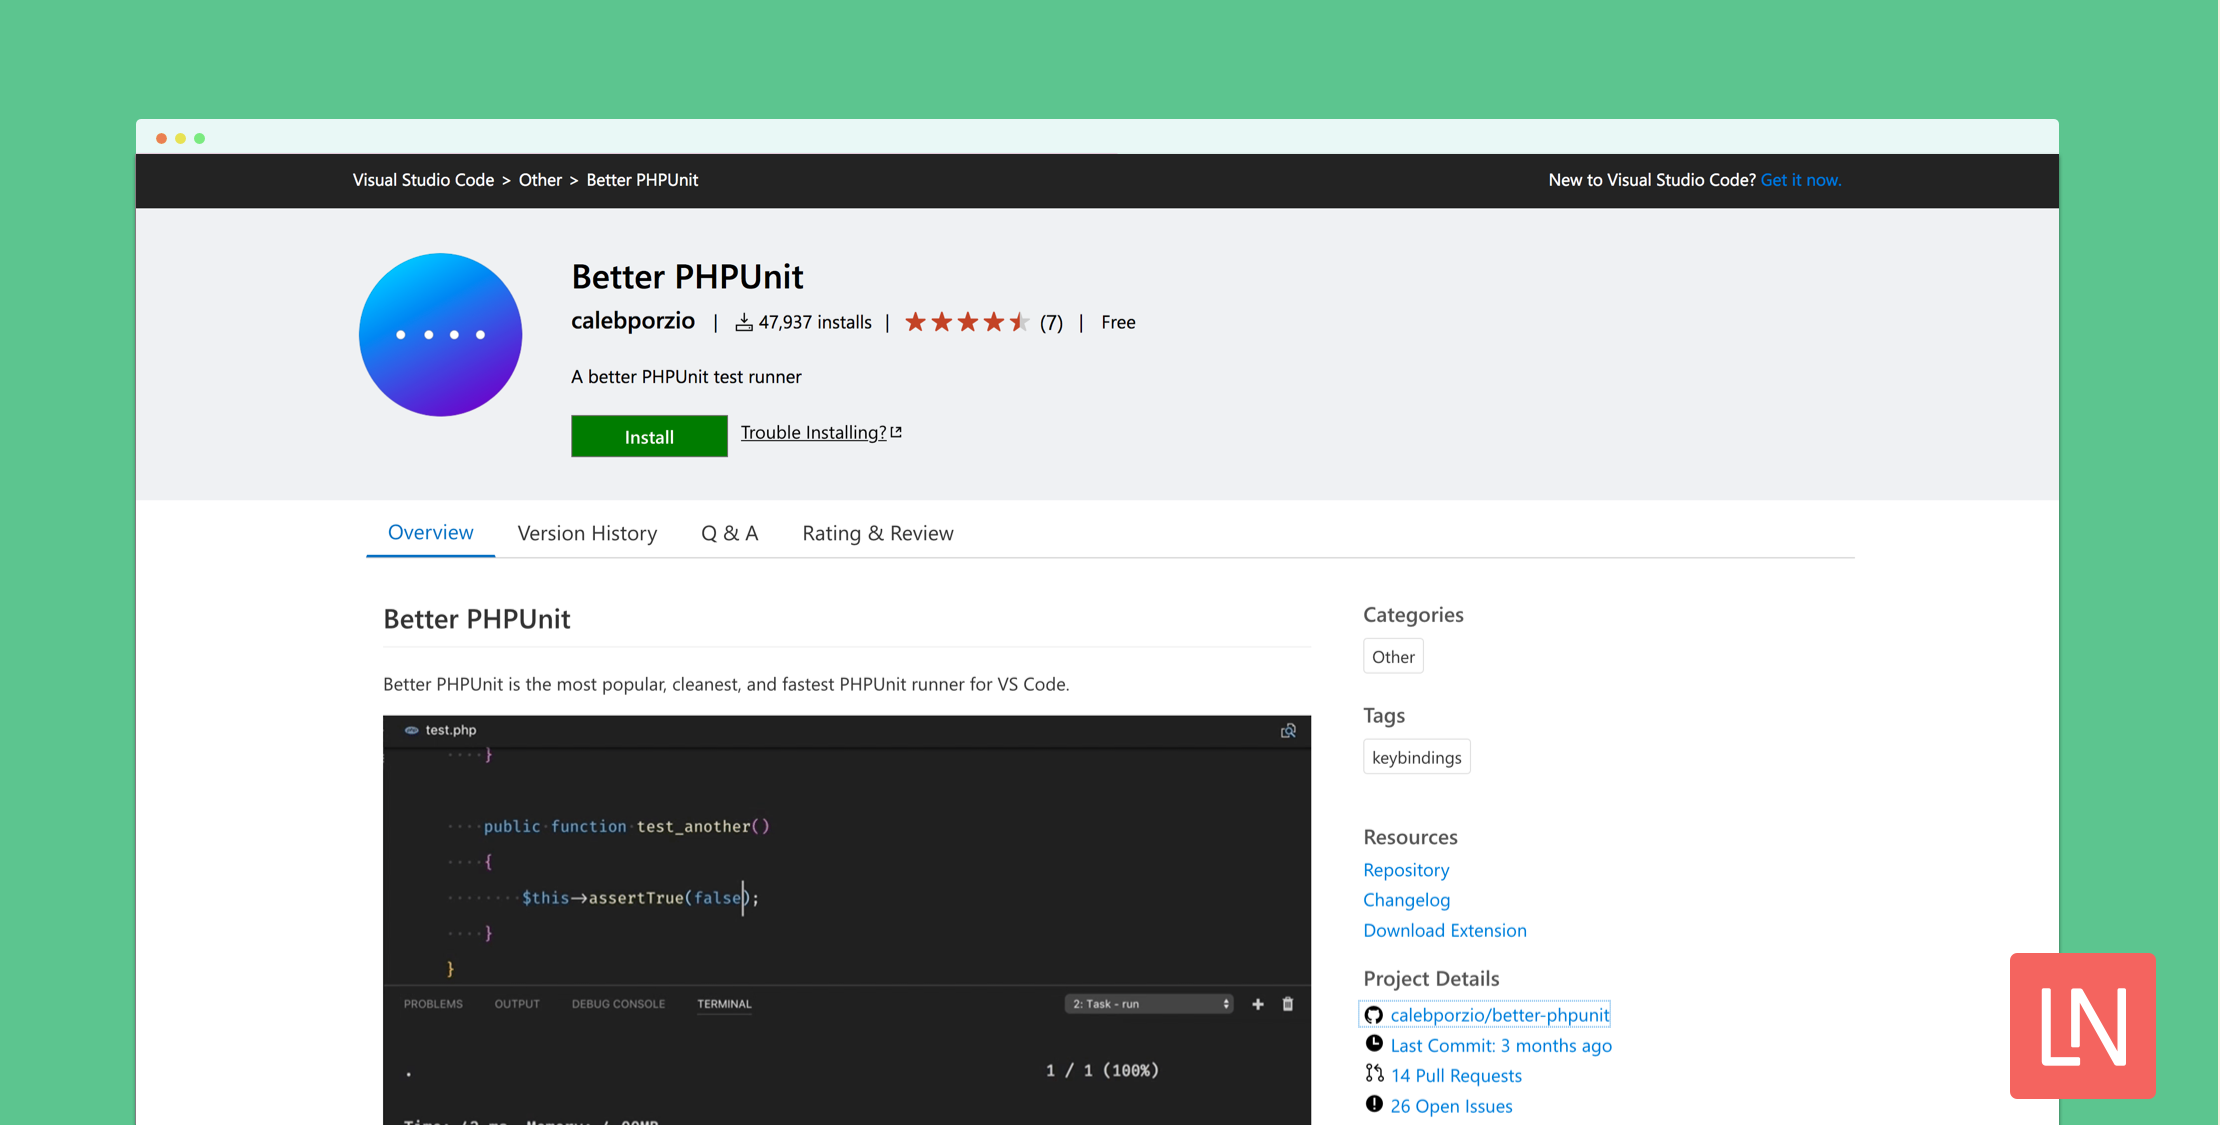This screenshot has width=2220, height=1125.
Task: Click the plus icon in terminal panel
Action: pyautogui.click(x=1258, y=1004)
